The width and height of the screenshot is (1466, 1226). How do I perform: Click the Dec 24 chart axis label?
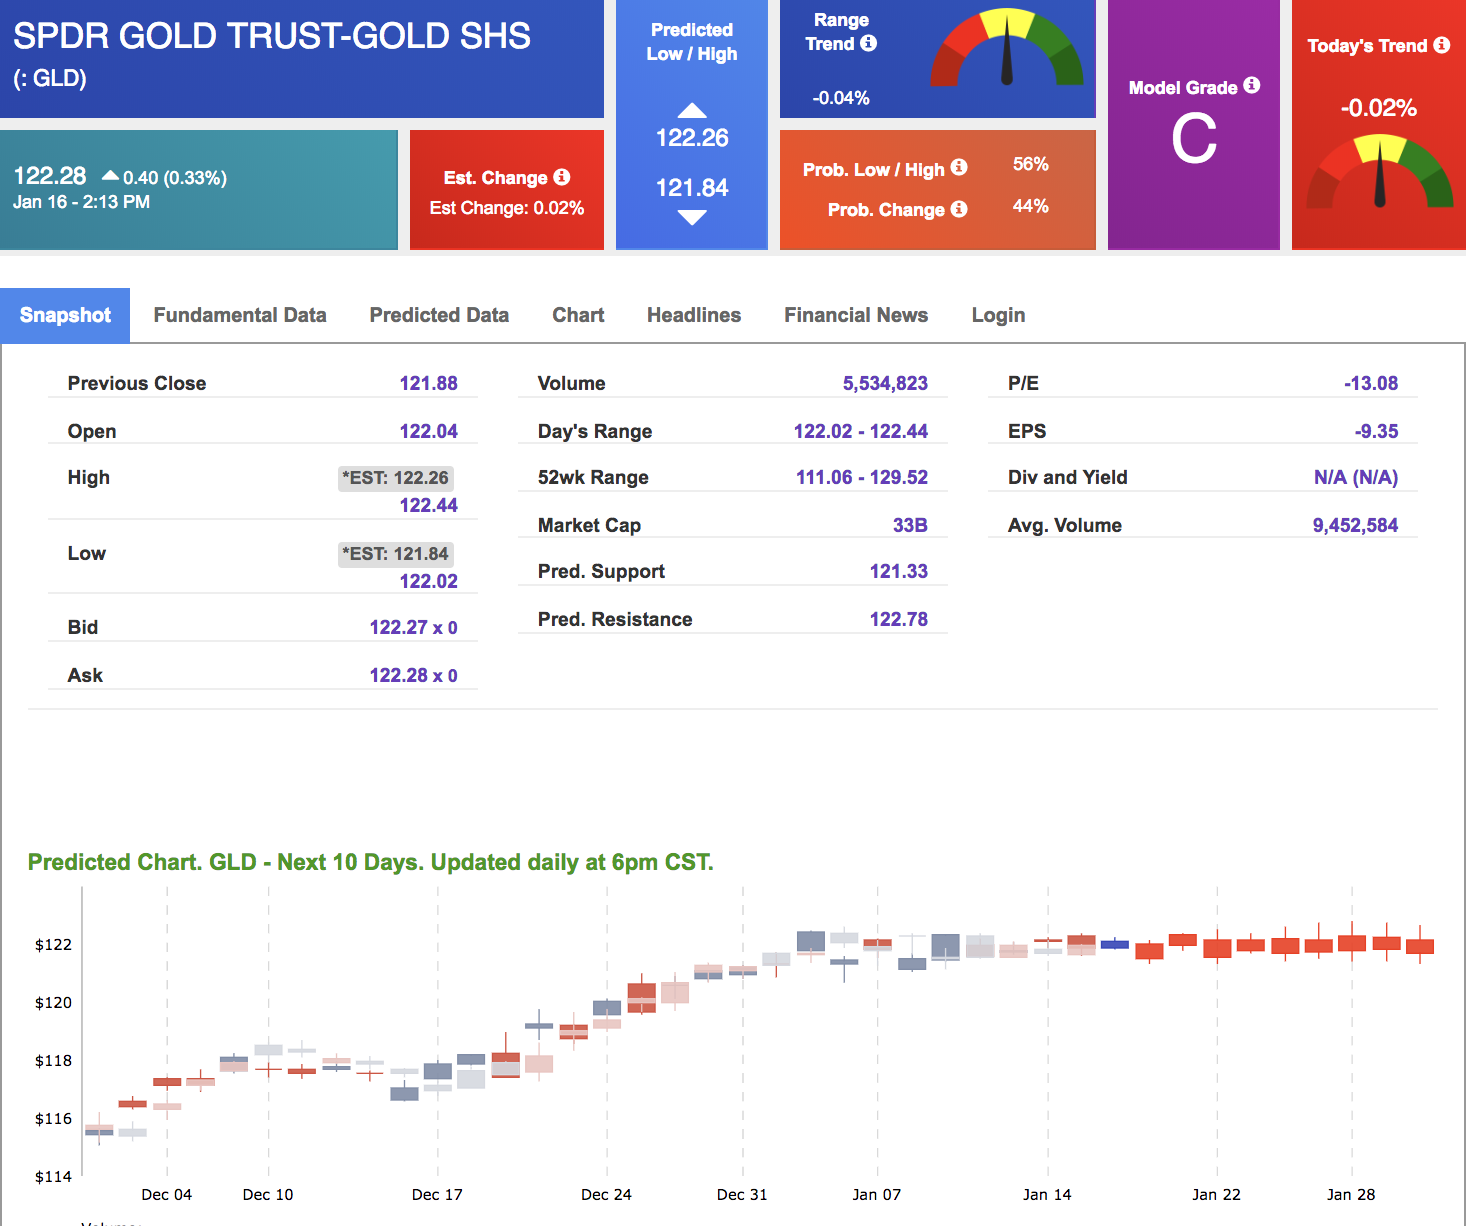pos(606,1194)
